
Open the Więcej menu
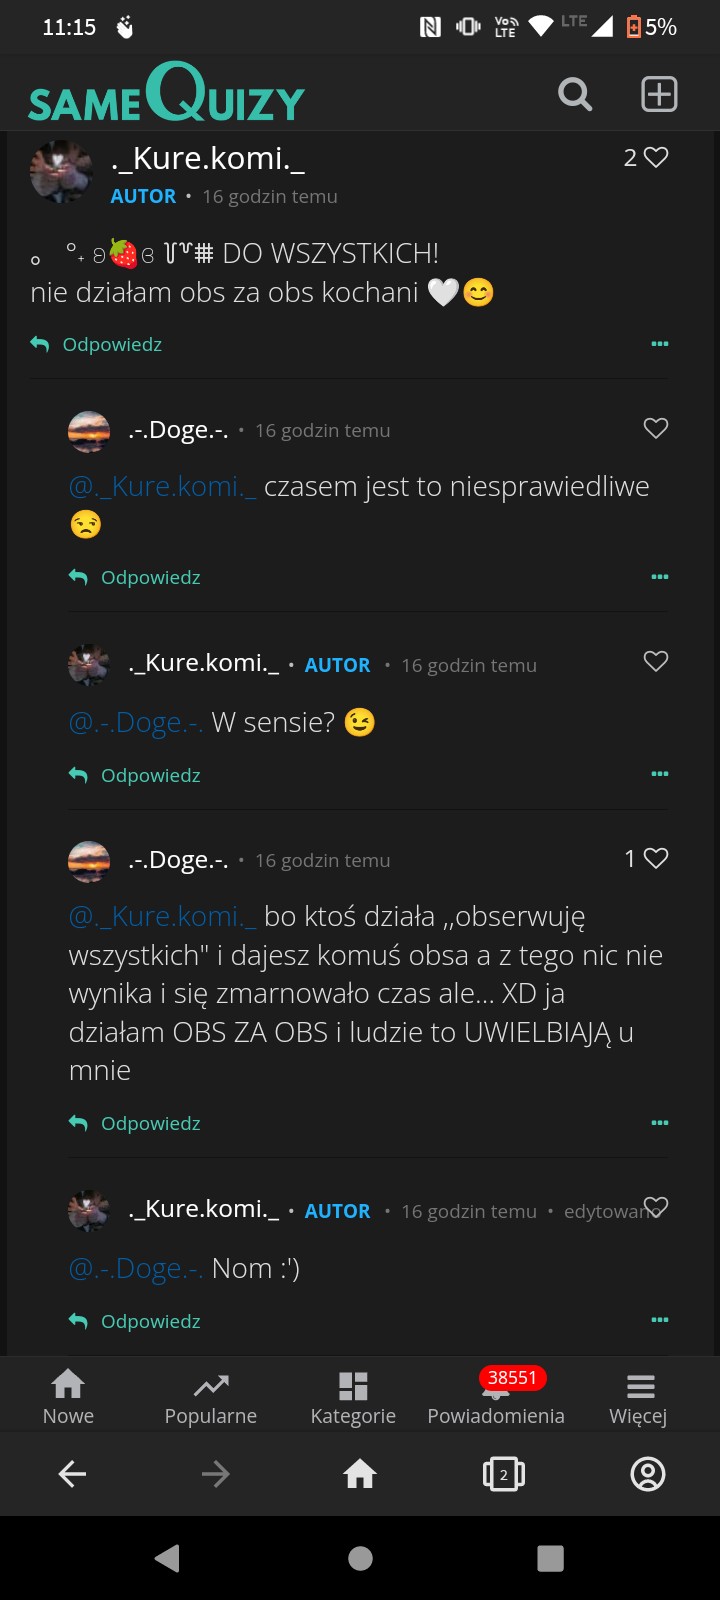639,1397
